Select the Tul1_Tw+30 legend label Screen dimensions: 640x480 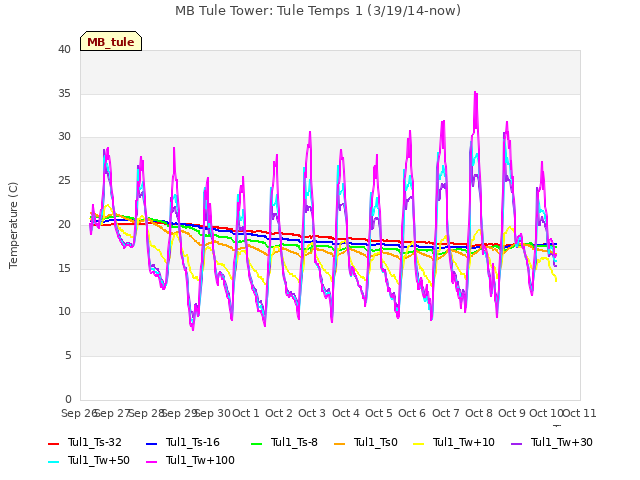coord(562,442)
